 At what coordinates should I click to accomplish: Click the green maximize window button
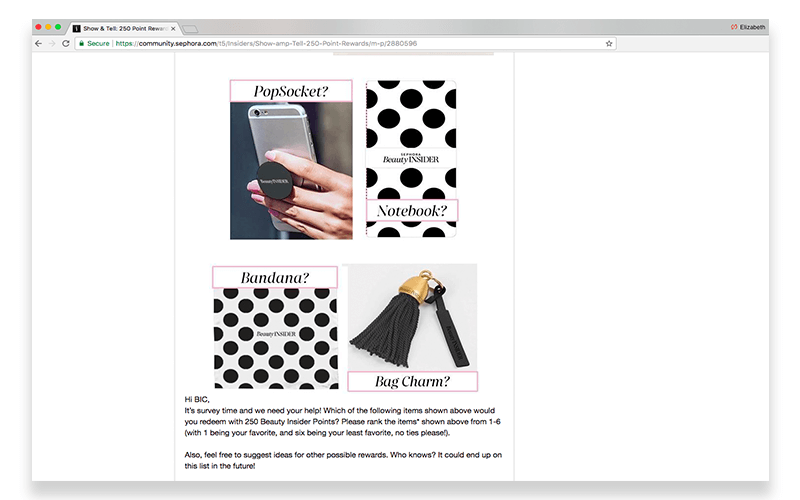[58, 27]
